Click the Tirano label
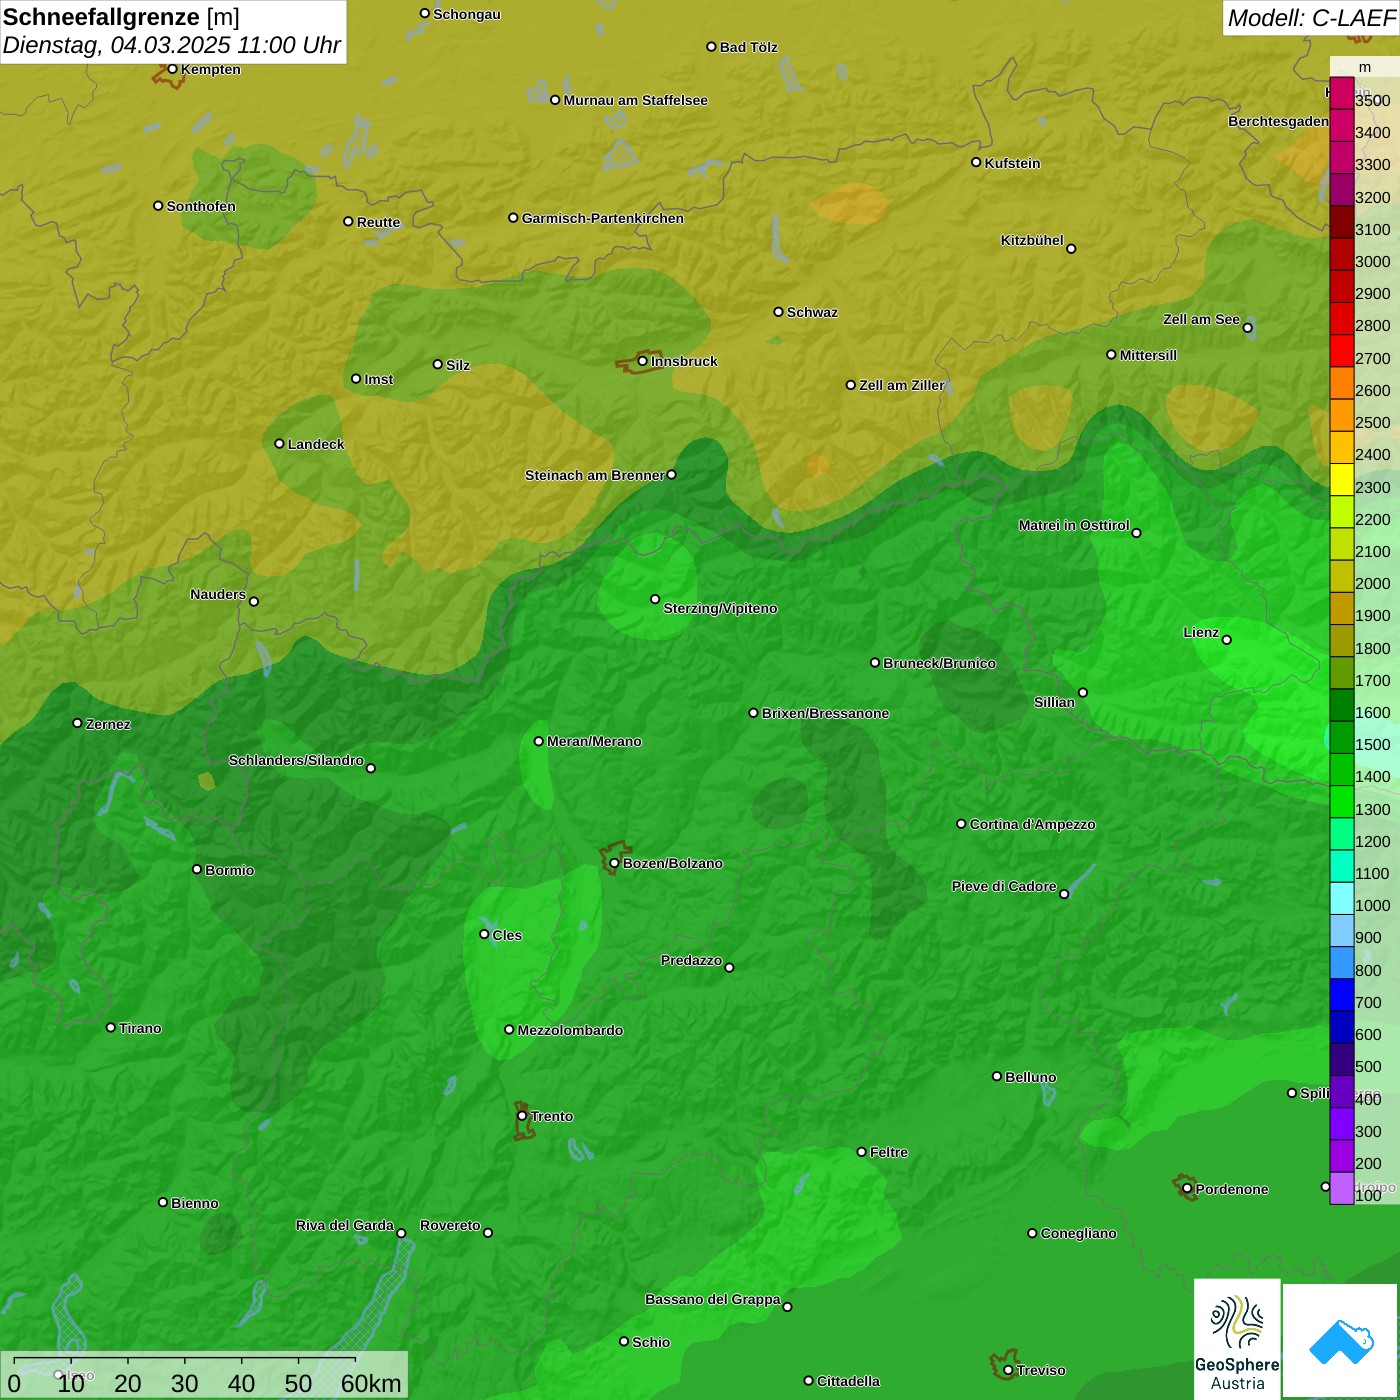This screenshot has height=1400, width=1400. [140, 1028]
